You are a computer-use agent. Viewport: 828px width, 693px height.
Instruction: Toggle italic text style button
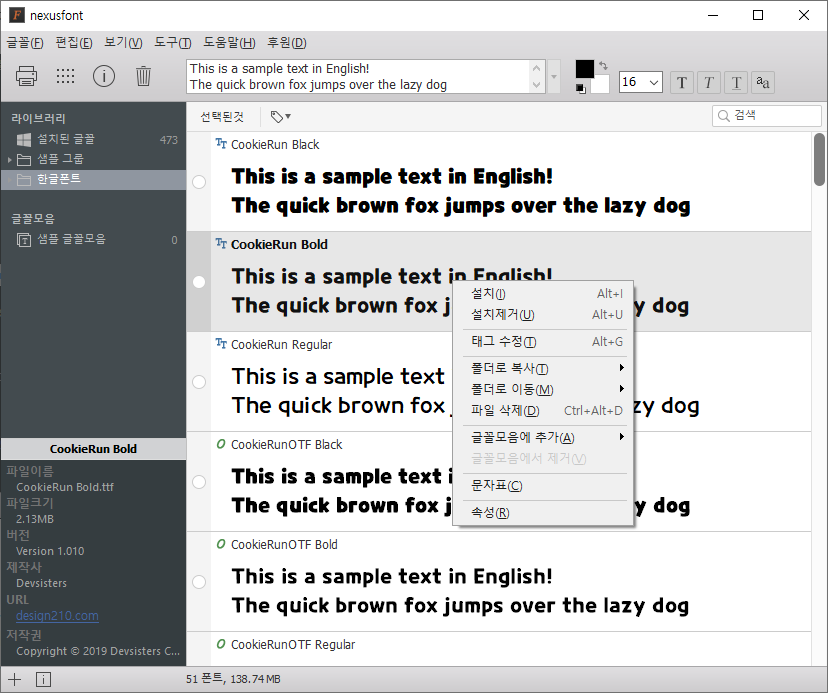tap(709, 82)
